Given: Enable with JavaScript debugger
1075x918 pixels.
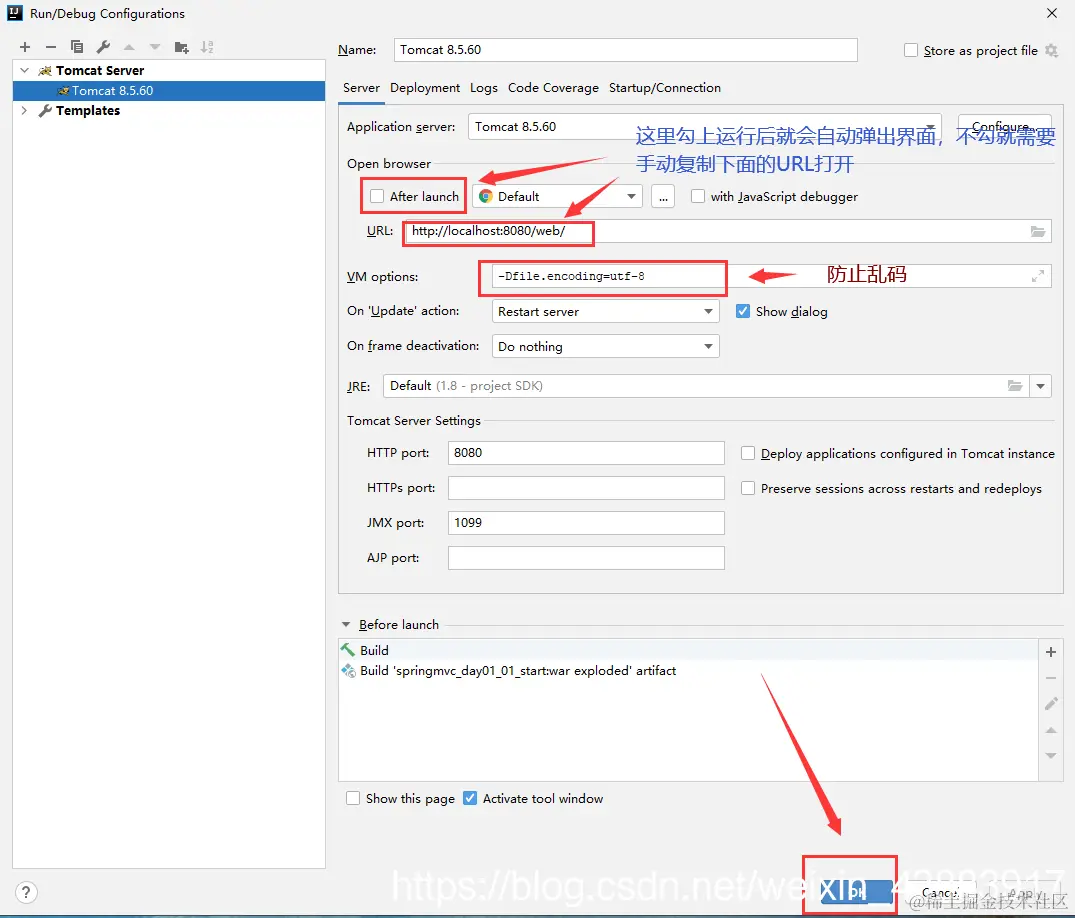Looking at the screenshot, I should [x=698, y=196].
